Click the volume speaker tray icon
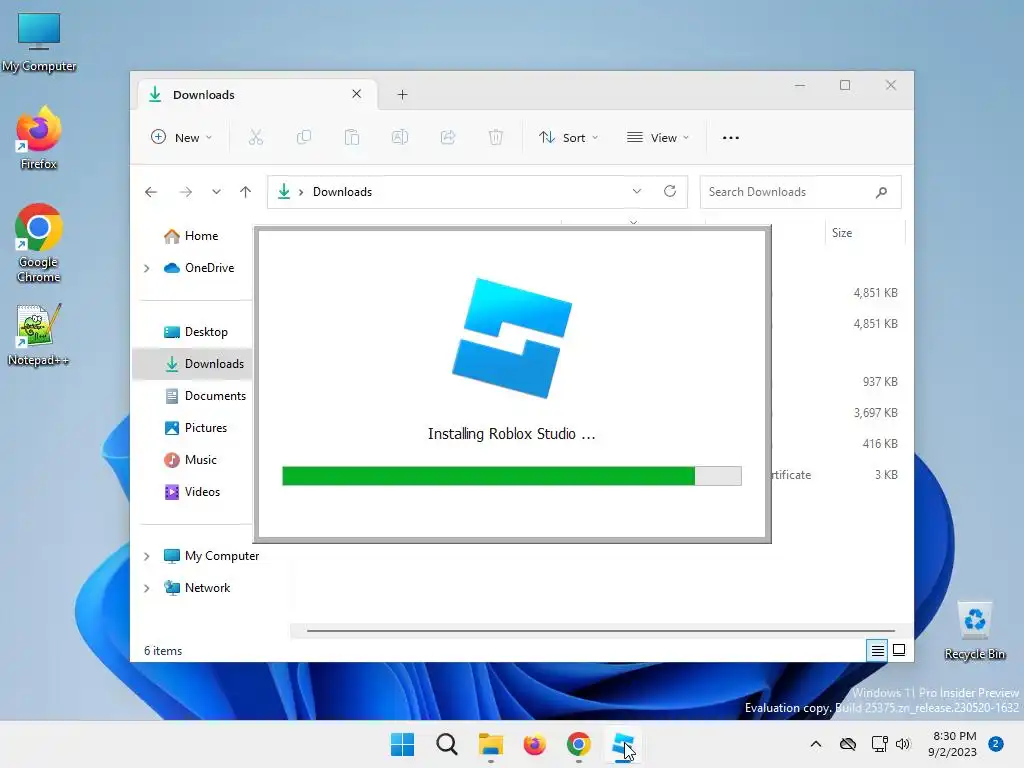Screen dimensions: 1024x768 [x=903, y=744]
